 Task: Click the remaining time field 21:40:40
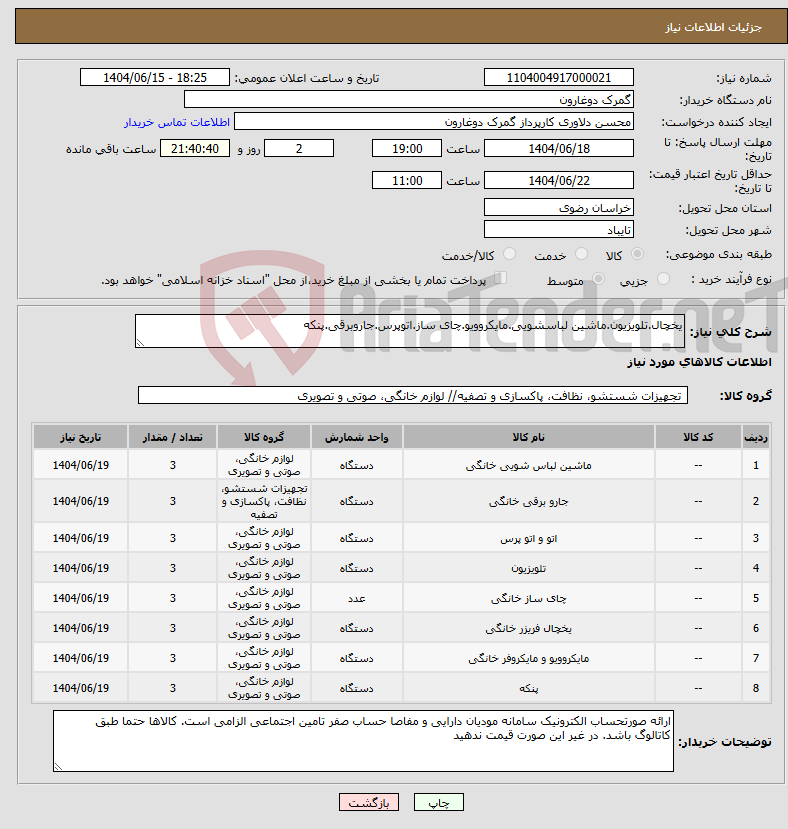tap(195, 148)
